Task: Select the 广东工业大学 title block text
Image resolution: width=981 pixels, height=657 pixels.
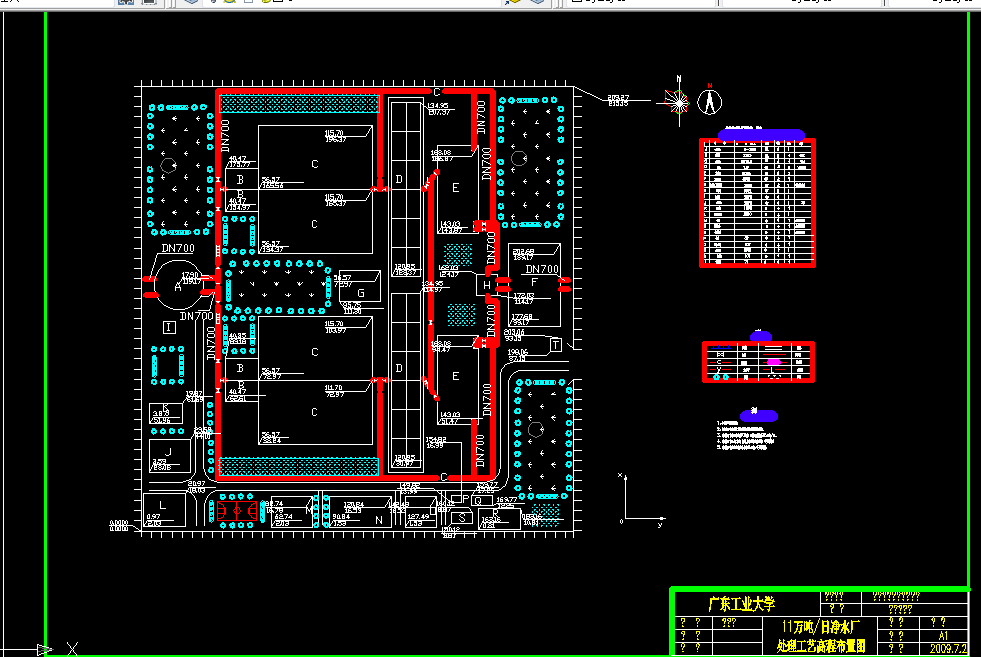Action: click(741, 604)
